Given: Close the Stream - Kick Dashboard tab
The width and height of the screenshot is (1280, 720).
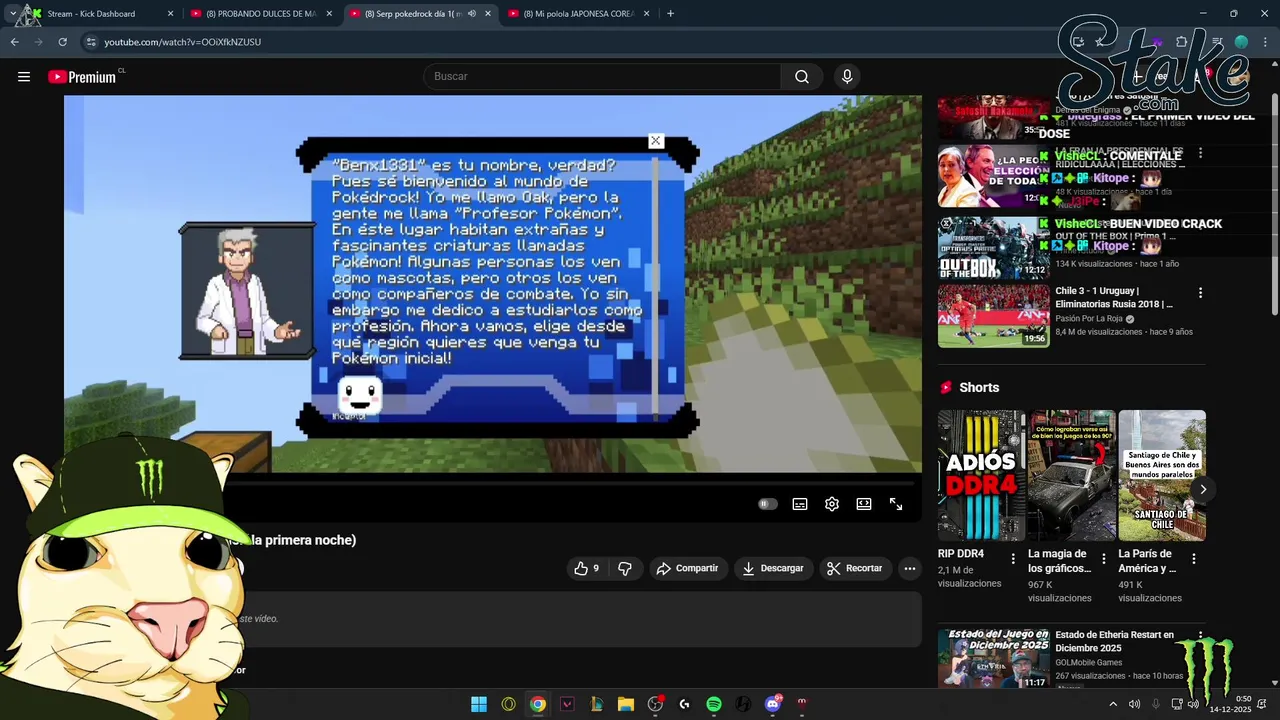Looking at the screenshot, I should (x=170, y=14).
